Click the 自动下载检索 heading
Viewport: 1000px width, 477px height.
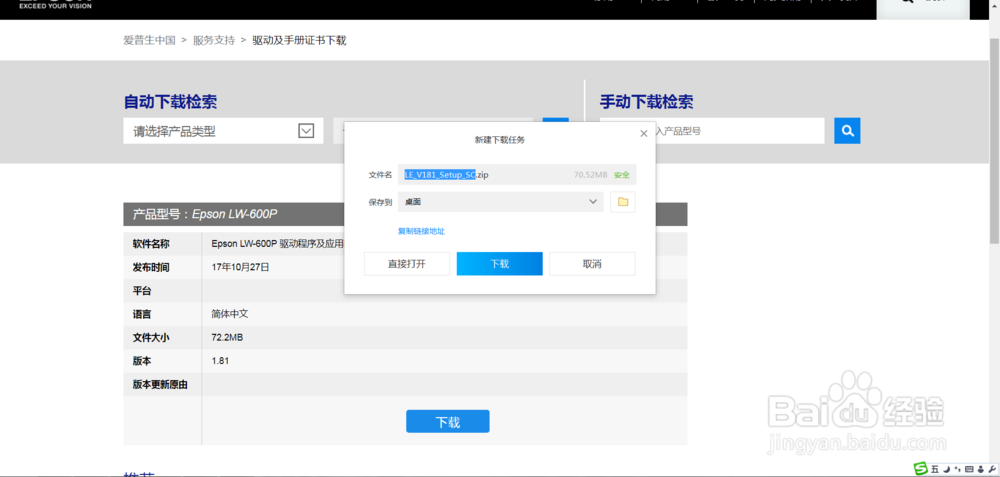tap(170, 102)
